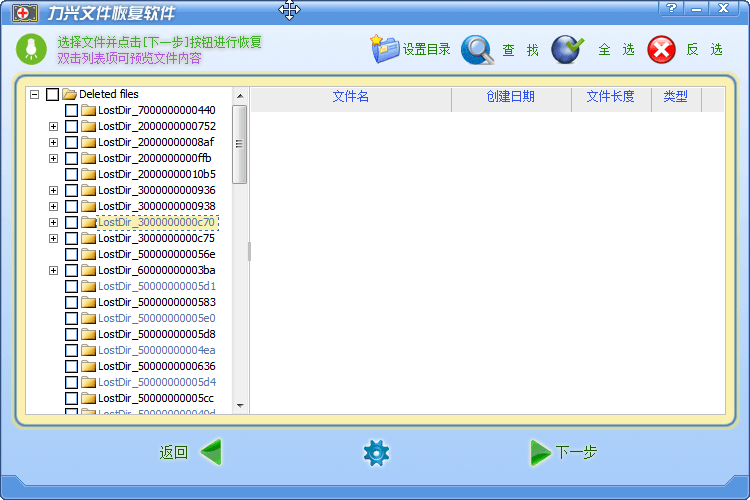750x500 pixels.
Task: Click the tree panel vertical scrollbar thumb
Action: point(240,144)
